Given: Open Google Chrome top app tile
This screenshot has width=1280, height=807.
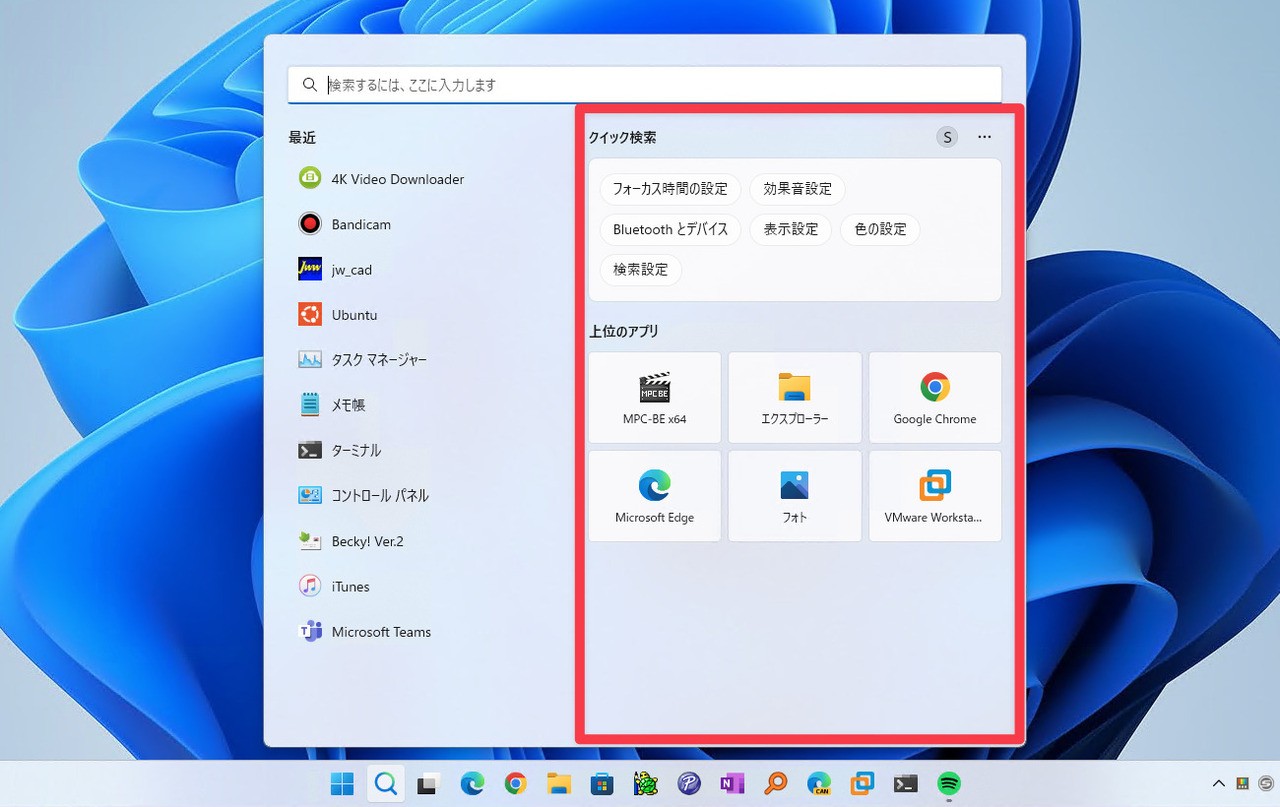Looking at the screenshot, I should [934, 397].
